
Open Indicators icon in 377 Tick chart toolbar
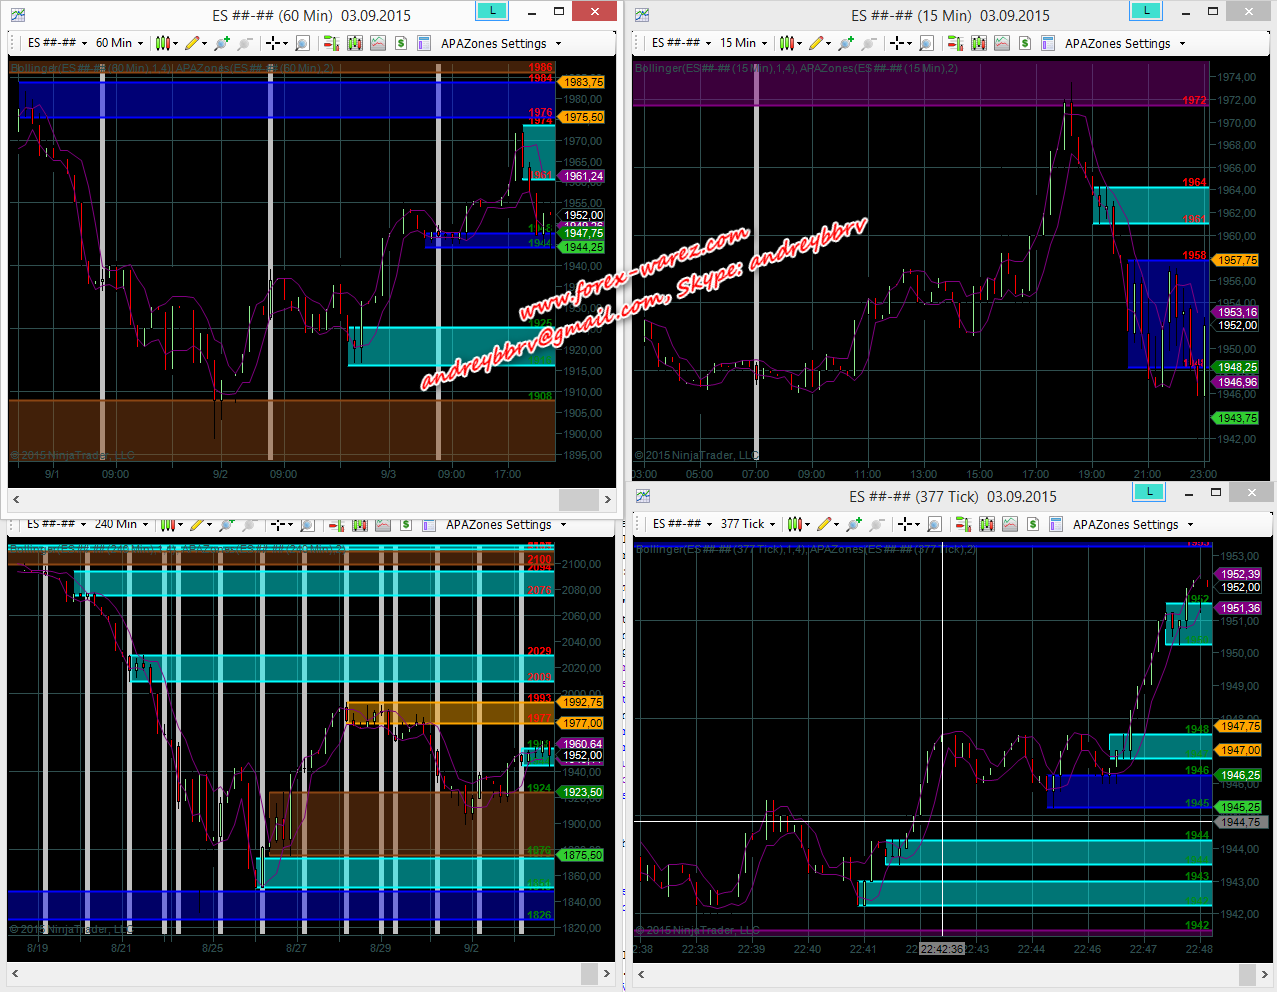(1010, 524)
